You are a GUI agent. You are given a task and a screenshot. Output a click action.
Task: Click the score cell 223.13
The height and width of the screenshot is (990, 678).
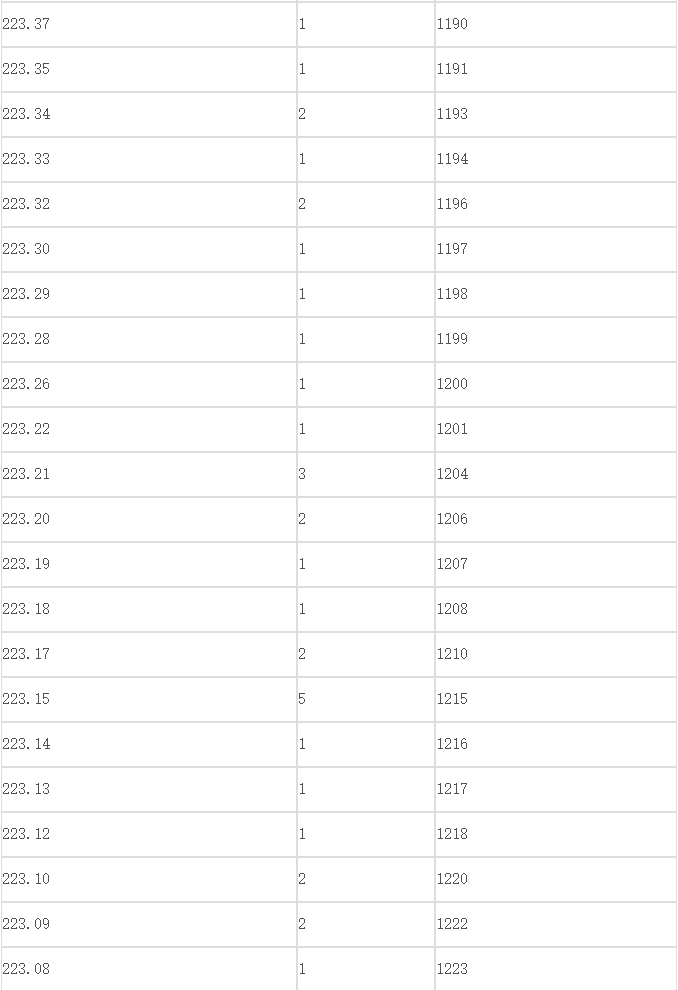(x=149, y=789)
